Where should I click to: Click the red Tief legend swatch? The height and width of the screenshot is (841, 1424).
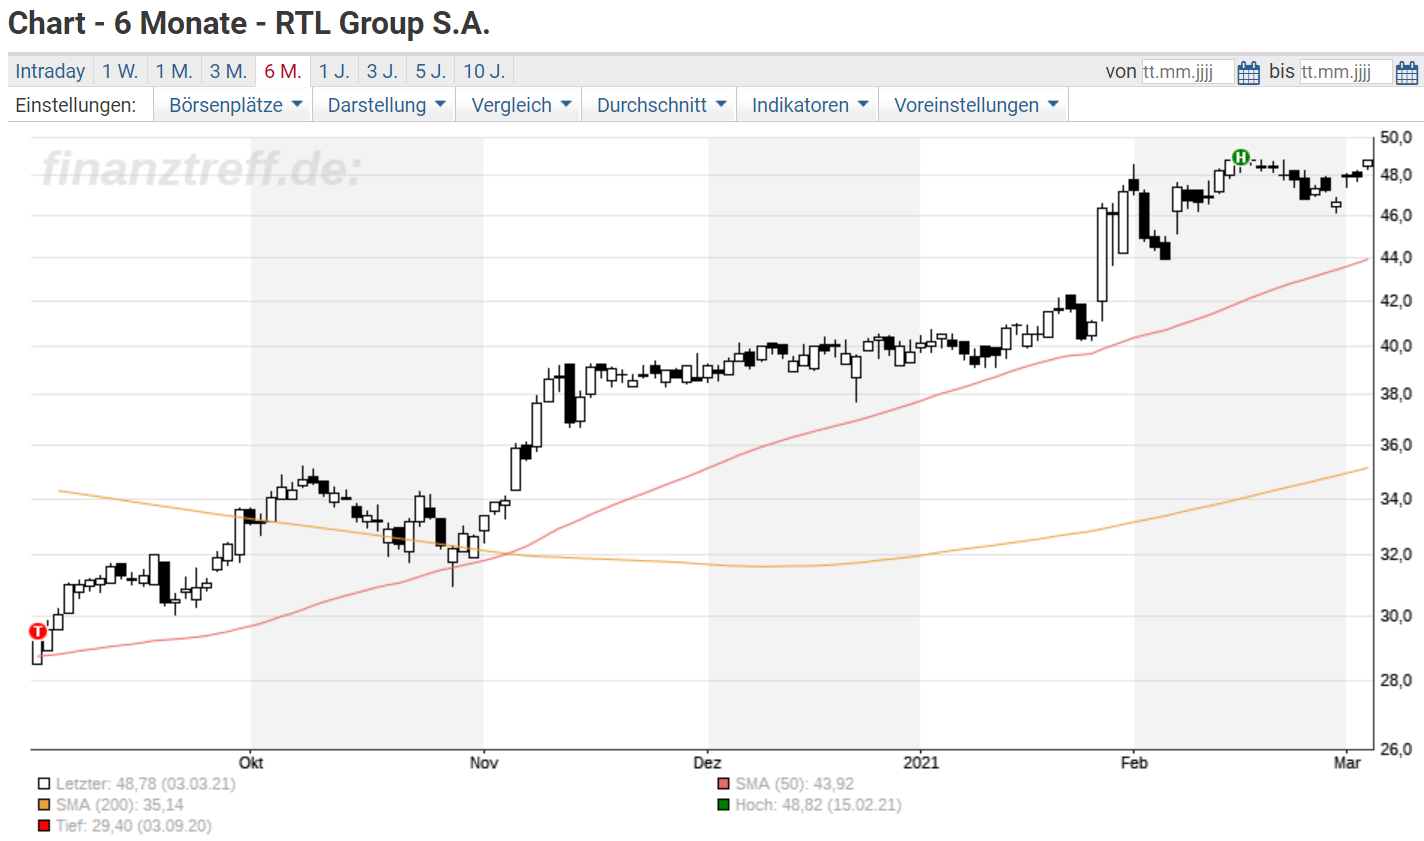click(44, 826)
